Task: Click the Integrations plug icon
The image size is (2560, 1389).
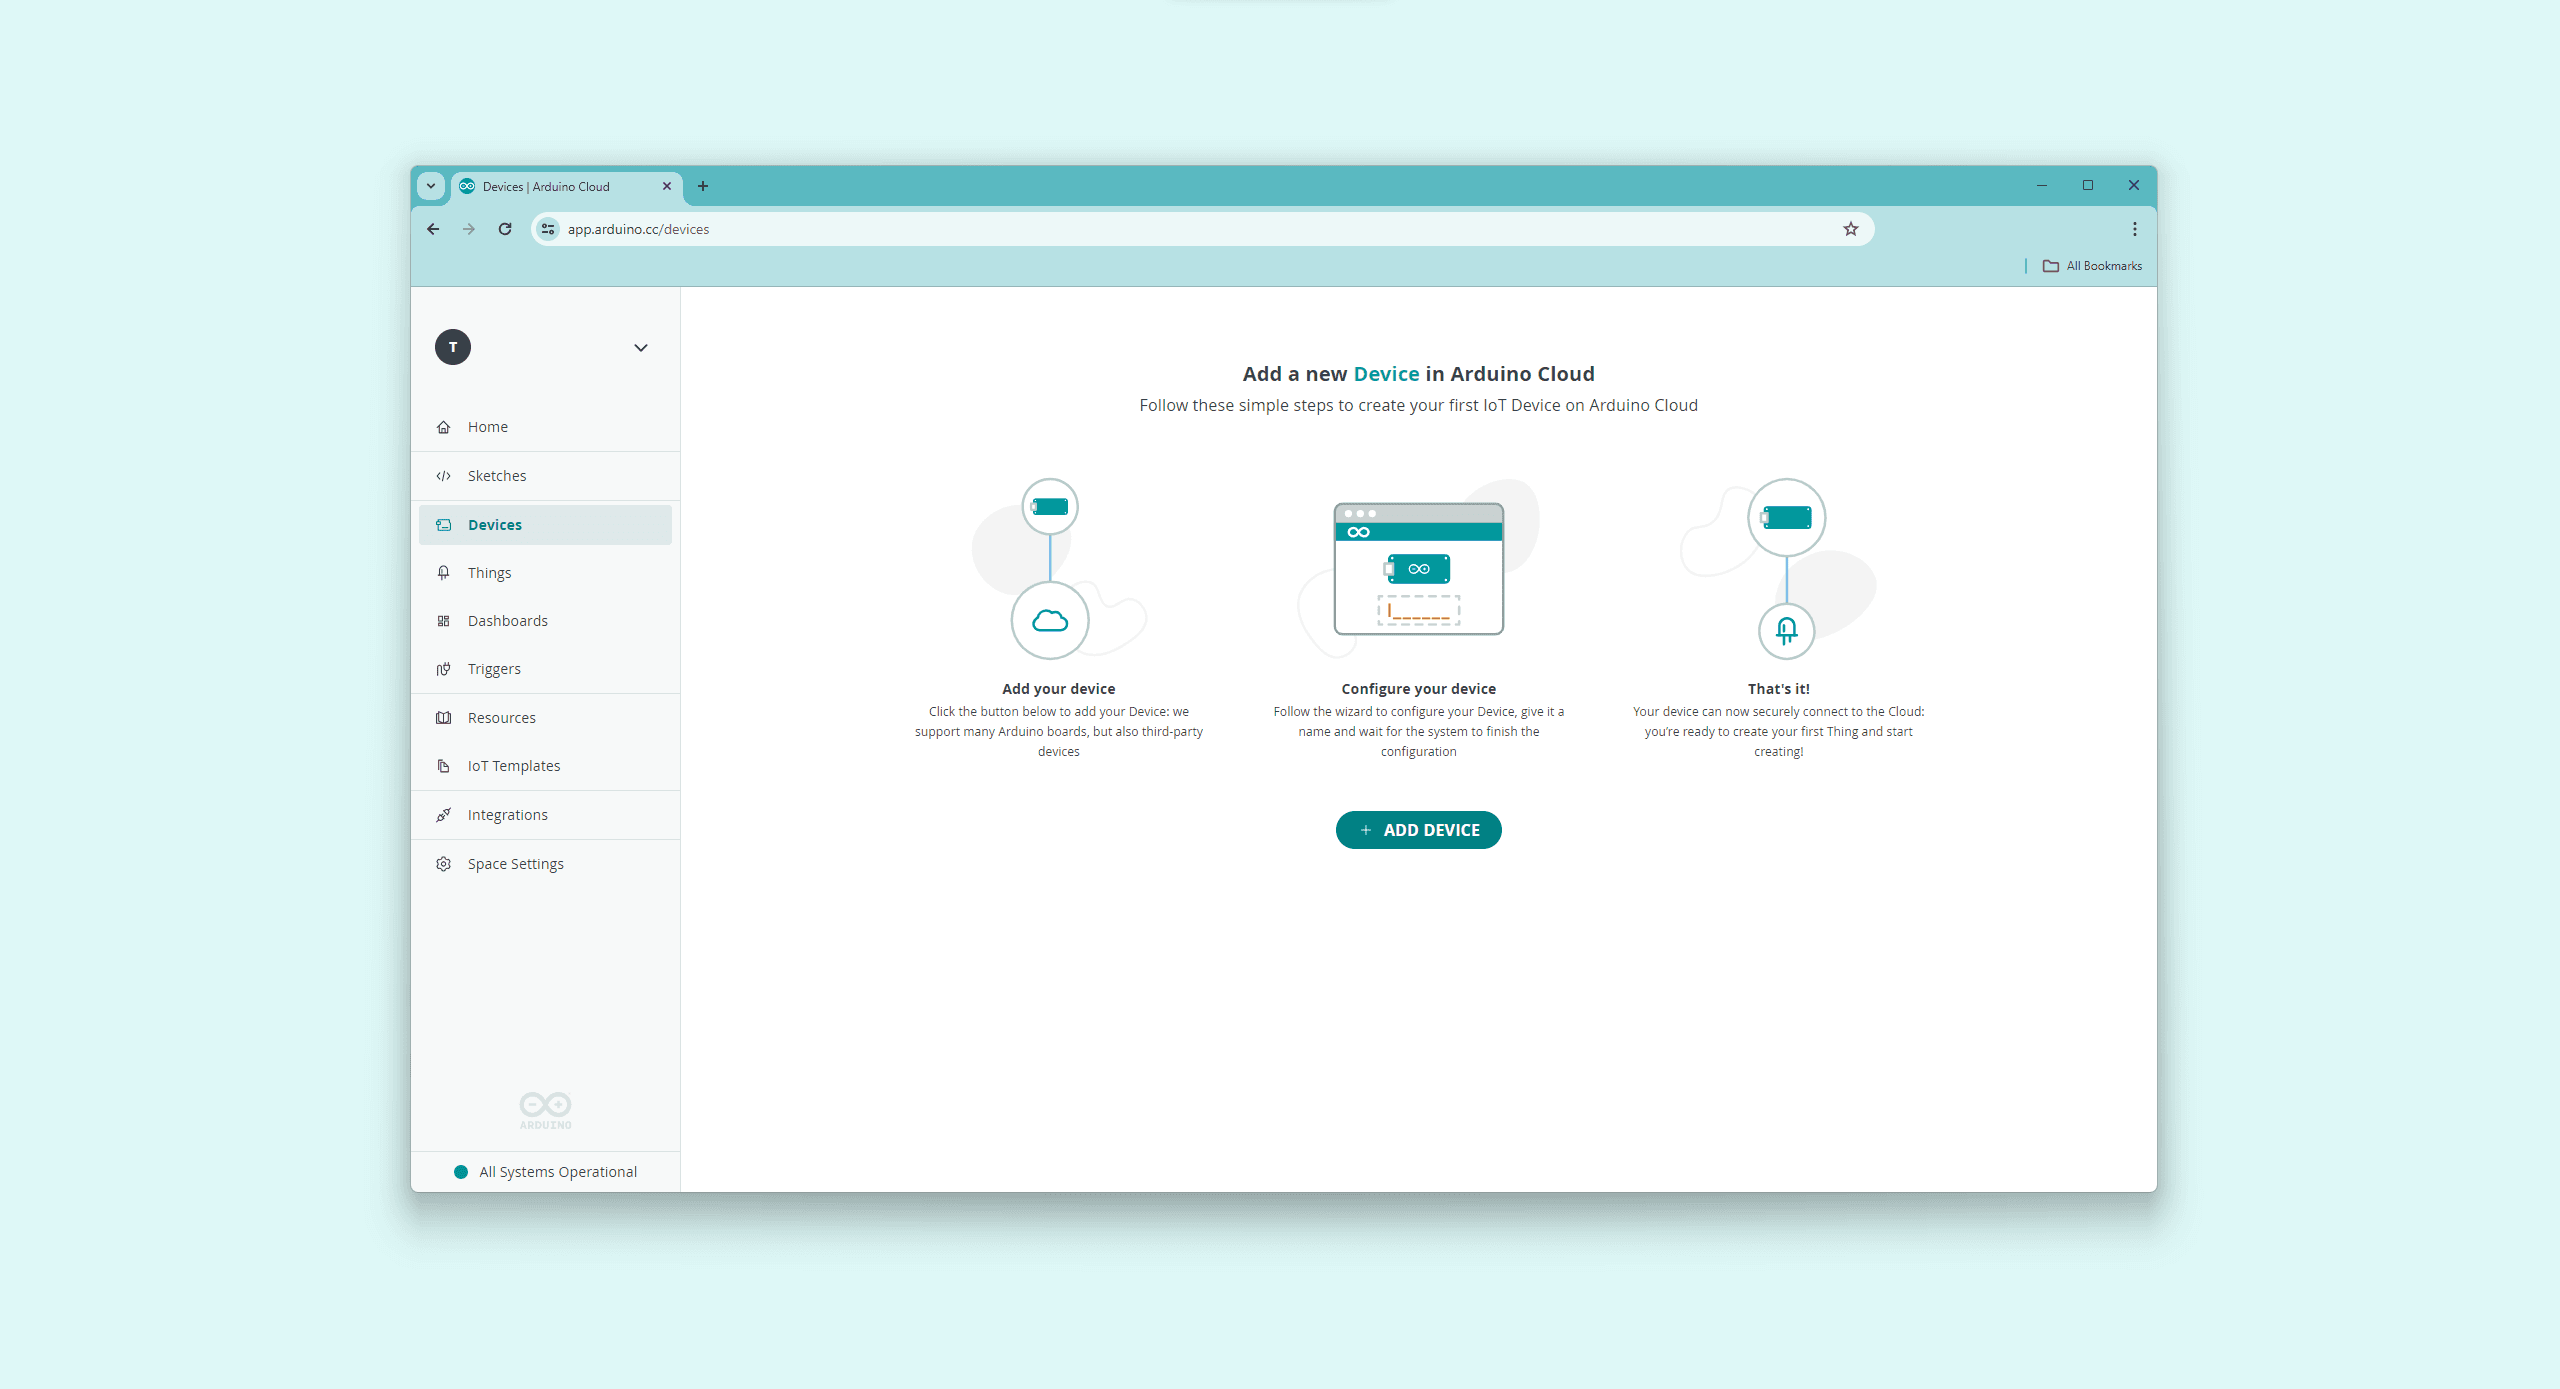Action: click(x=443, y=815)
